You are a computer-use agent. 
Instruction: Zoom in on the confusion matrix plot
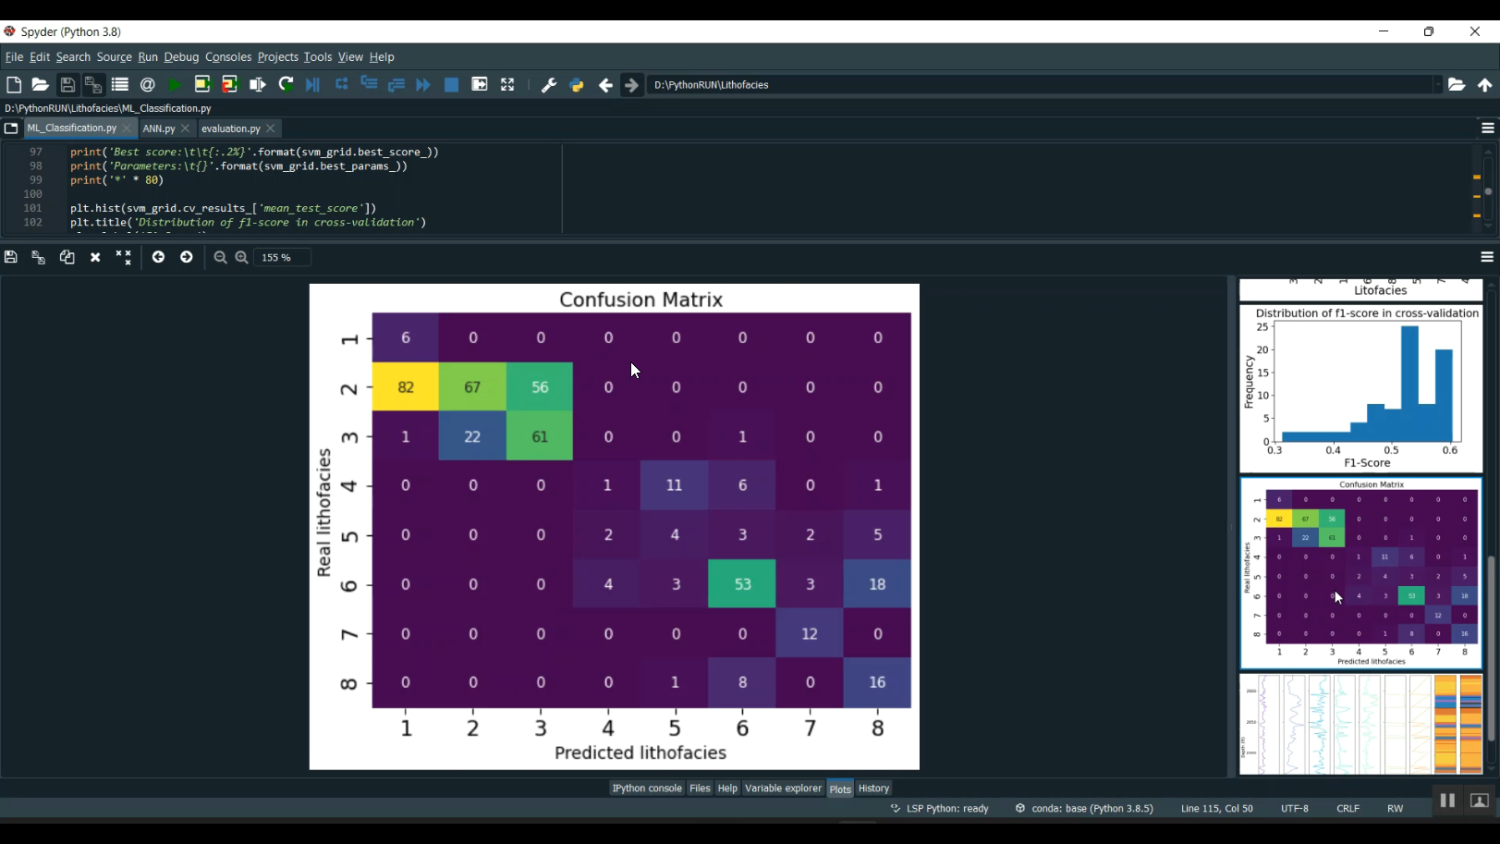[242, 257]
